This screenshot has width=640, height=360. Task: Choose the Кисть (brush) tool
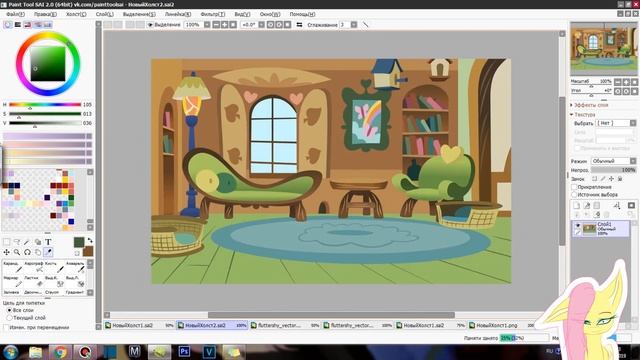pos(55,267)
